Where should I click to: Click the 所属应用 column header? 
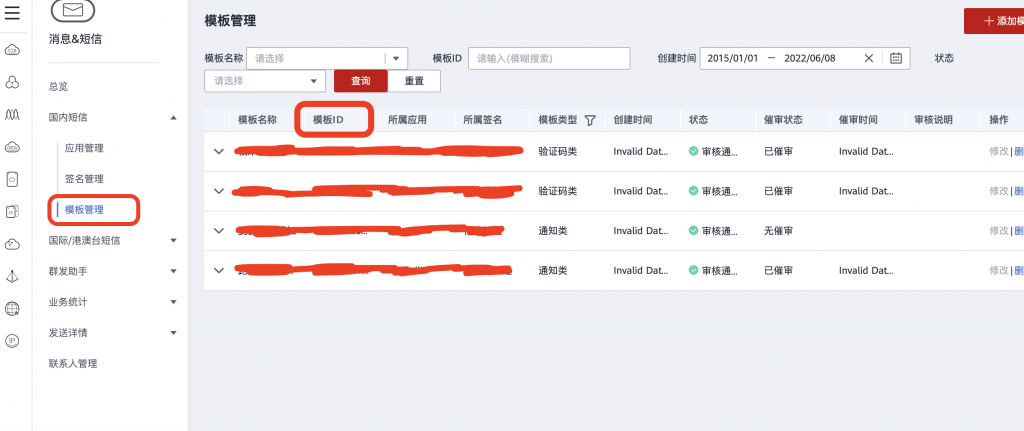[x=408, y=120]
